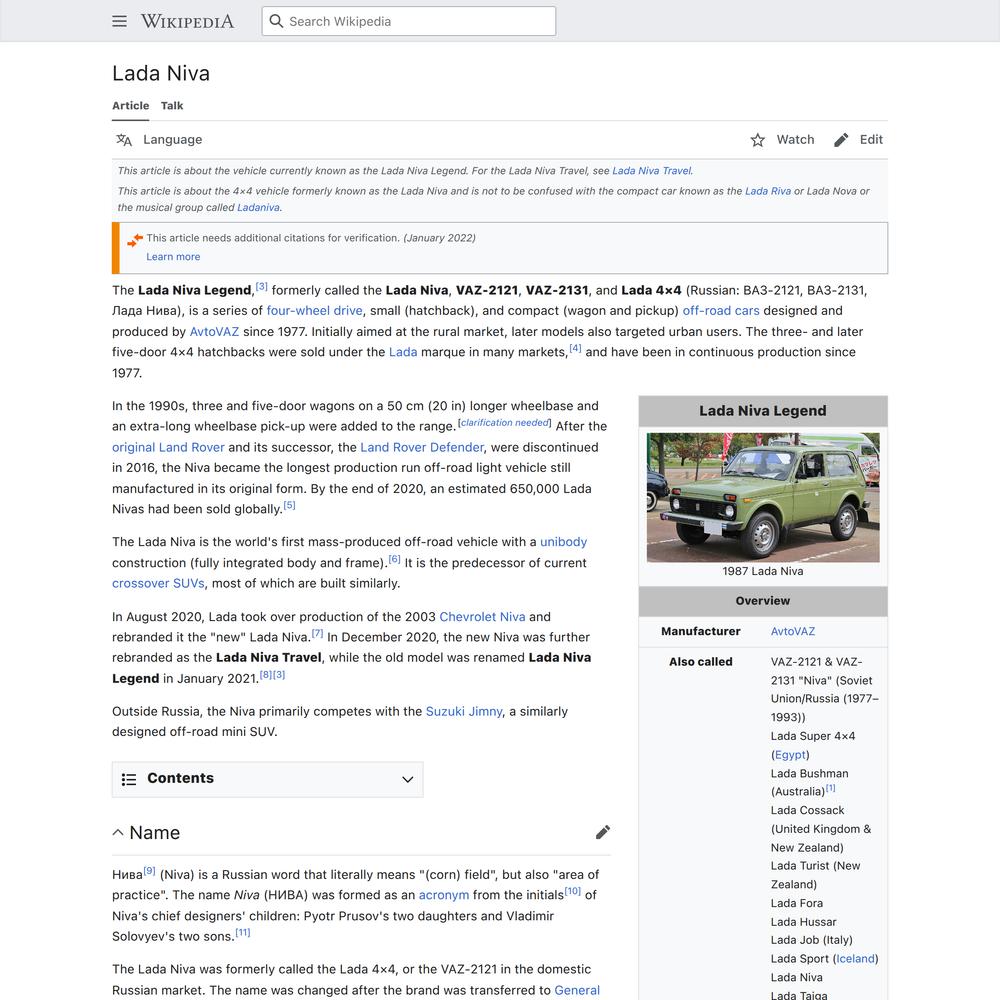1000x1000 pixels.
Task: Open the Suzuki Jimny link
Action: click(464, 711)
